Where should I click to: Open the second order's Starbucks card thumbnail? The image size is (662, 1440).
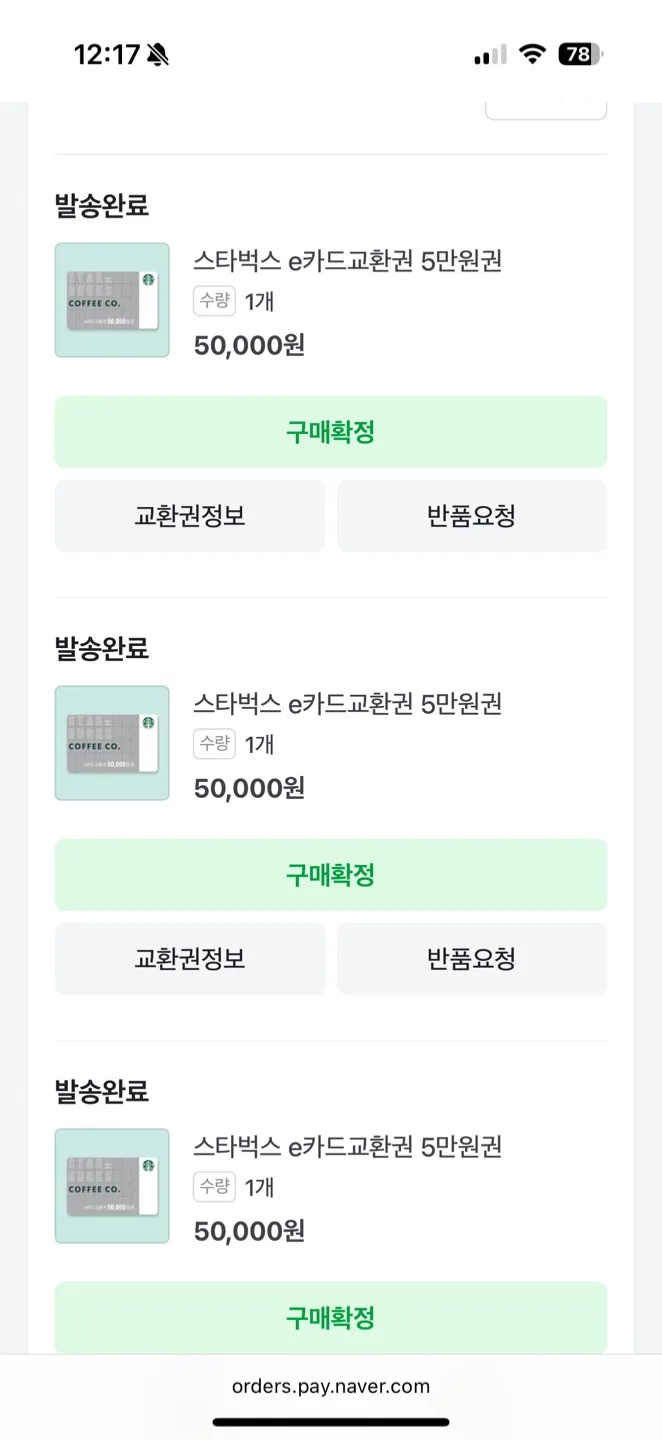pos(112,743)
